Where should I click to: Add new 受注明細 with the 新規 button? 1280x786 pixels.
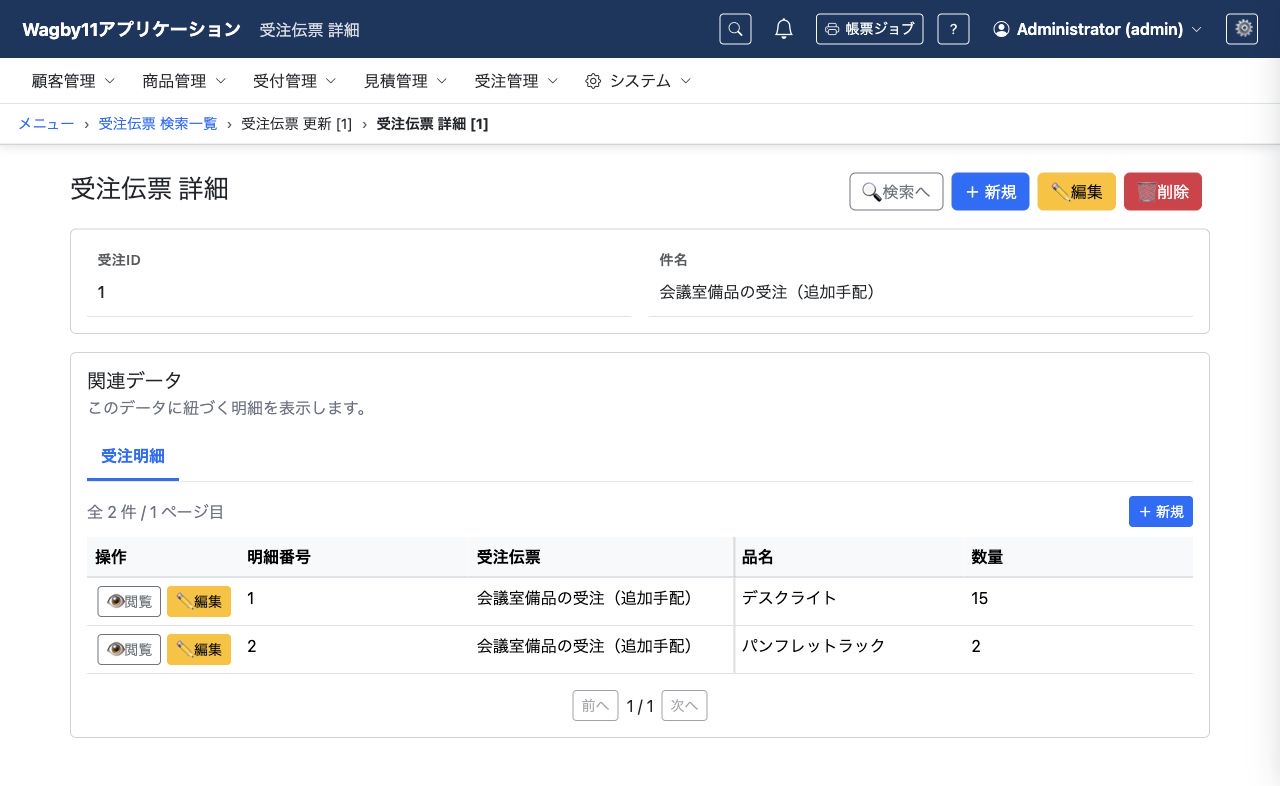point(1161,512)
